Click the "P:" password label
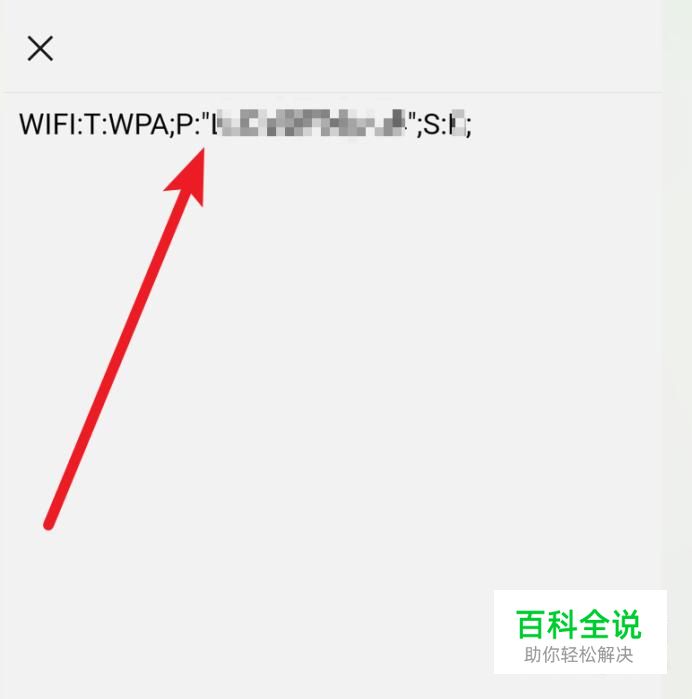 pyautogui.click(x=188, y=124)
